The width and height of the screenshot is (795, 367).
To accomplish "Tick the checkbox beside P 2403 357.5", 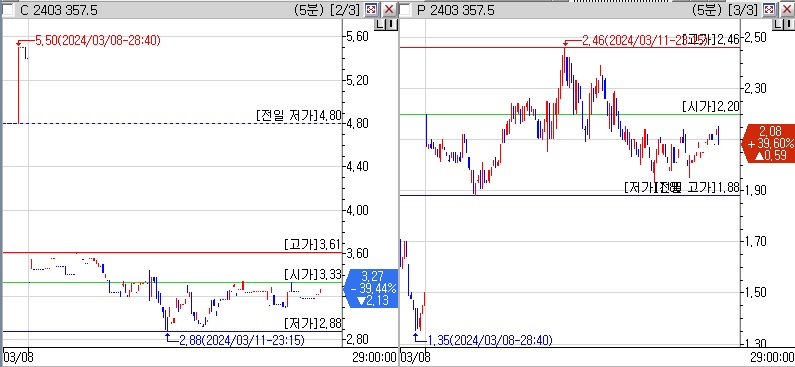I will 405,10.
